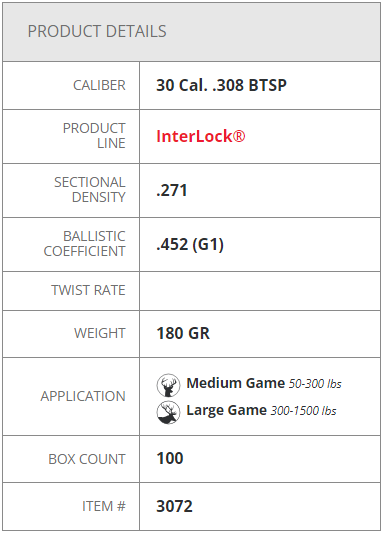This screenshot has width=384, height=536.
Task: Click the APPLICATION row label
Action: [x=83, y=396]
